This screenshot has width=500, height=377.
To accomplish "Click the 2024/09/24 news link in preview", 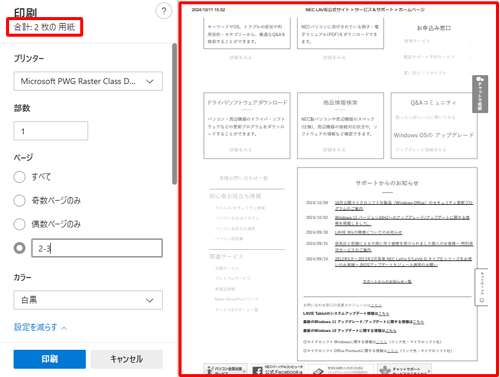I will (403, 262).
